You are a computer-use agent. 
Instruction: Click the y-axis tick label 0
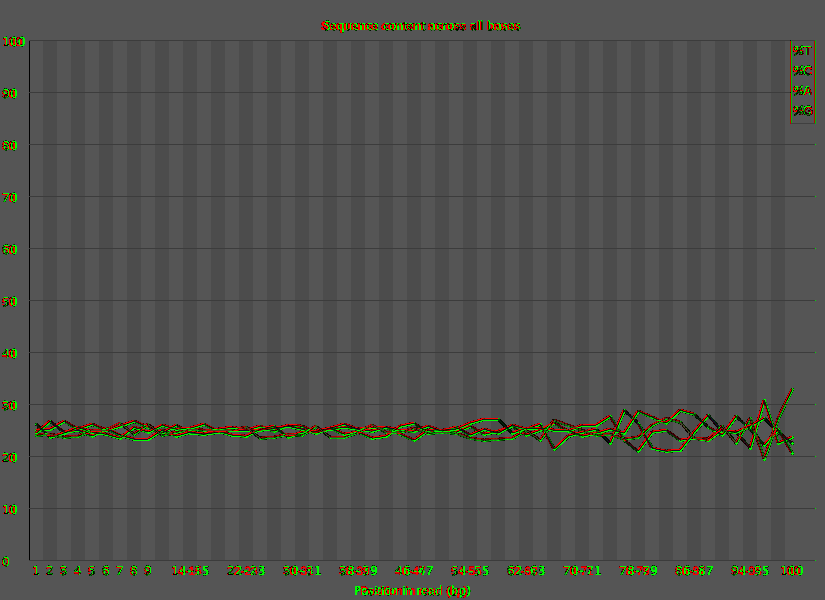click(6, 562)
